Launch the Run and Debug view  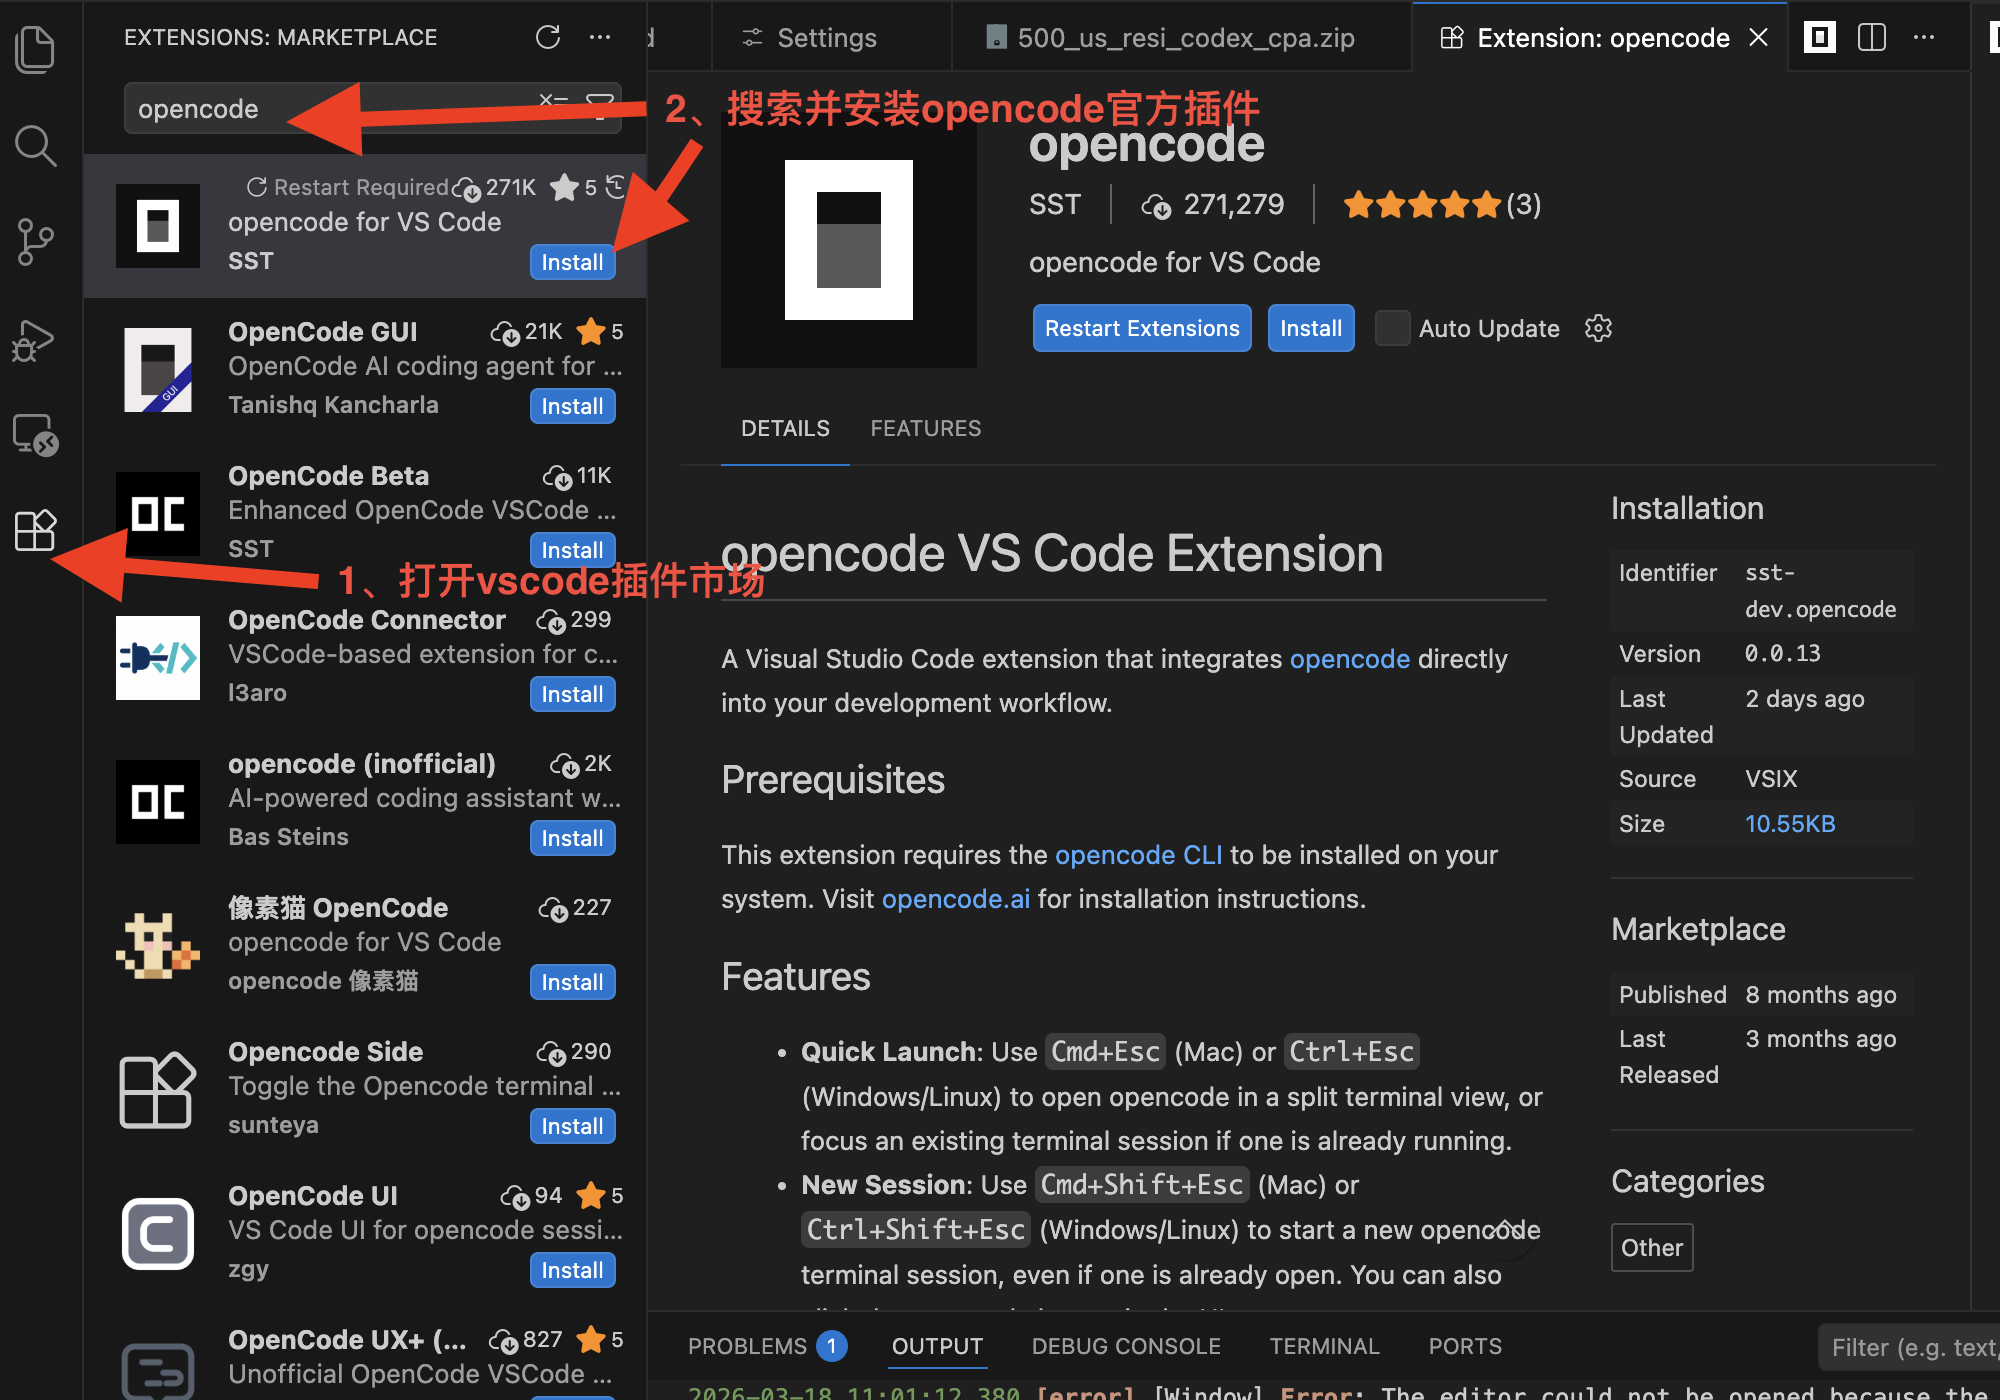[35, 340]
